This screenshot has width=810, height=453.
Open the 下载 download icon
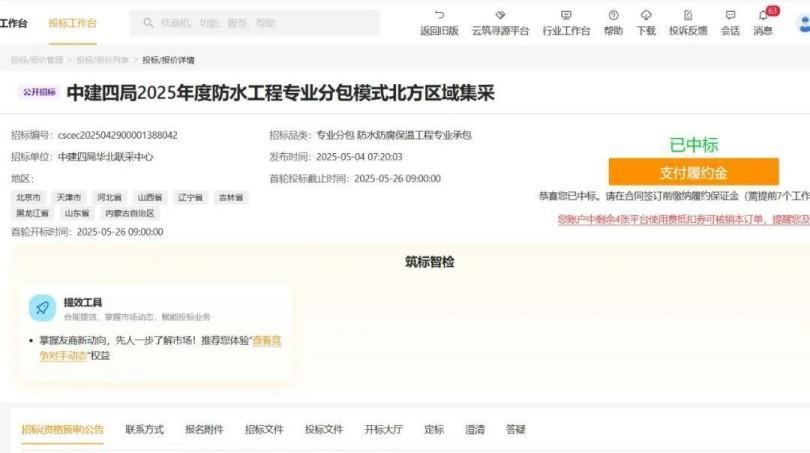[646, 16]
